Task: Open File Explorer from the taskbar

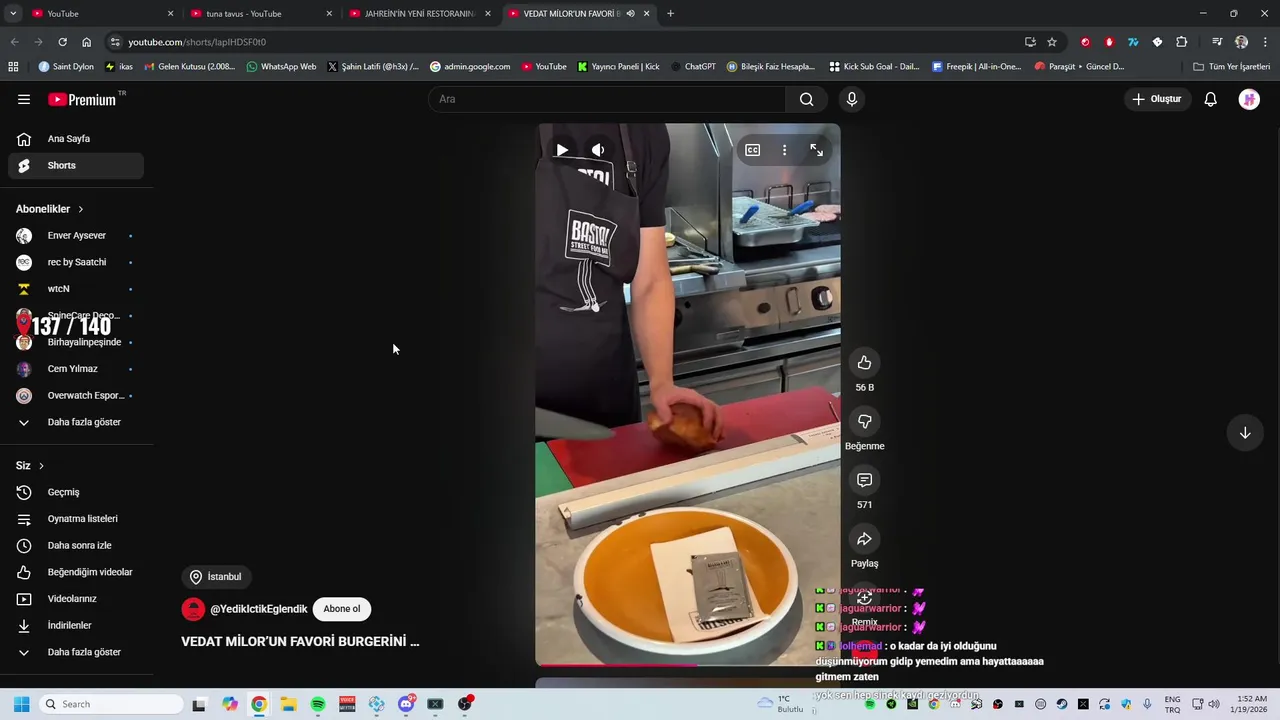Action: pos(288,704)
